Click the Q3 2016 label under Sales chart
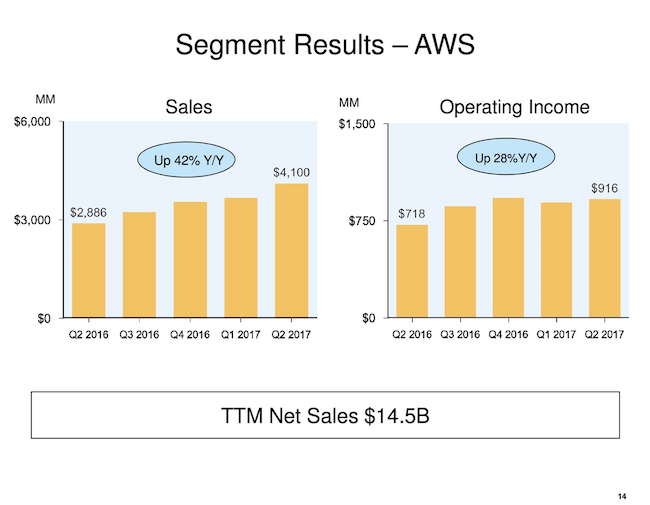 point(139,335)
